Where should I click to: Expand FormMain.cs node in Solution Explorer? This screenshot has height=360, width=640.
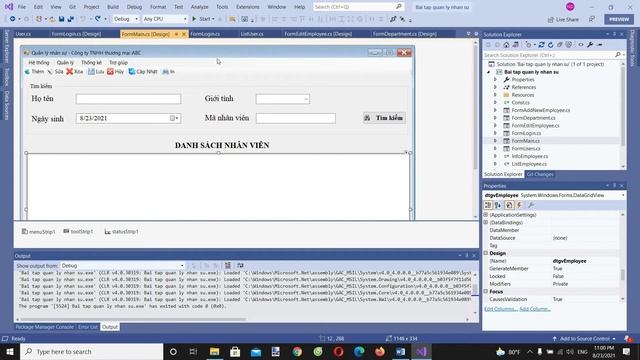(496, 140)
